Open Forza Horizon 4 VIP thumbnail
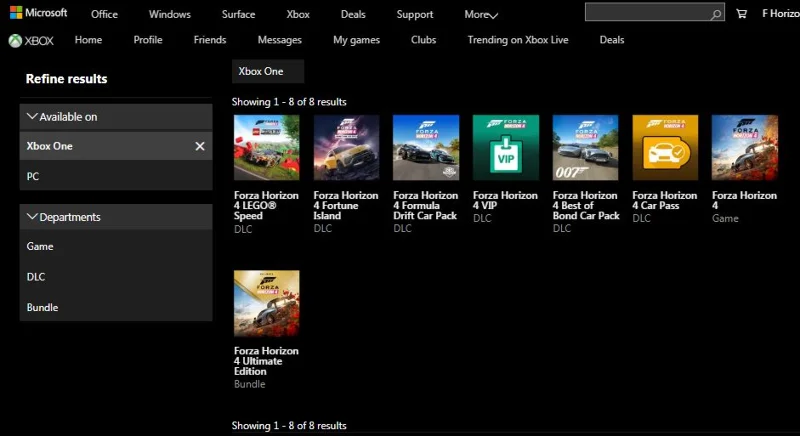 505,147
